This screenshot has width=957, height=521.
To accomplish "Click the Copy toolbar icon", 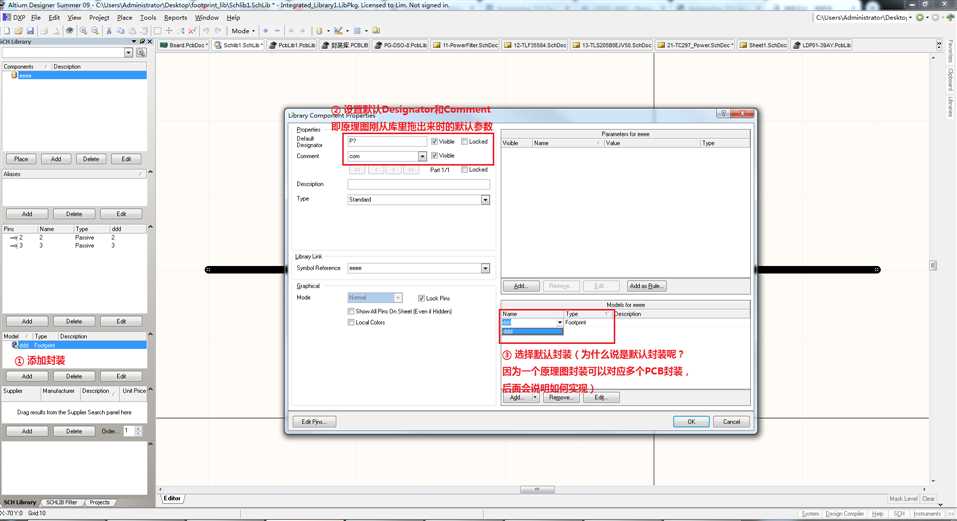I will tap(121, 31).
